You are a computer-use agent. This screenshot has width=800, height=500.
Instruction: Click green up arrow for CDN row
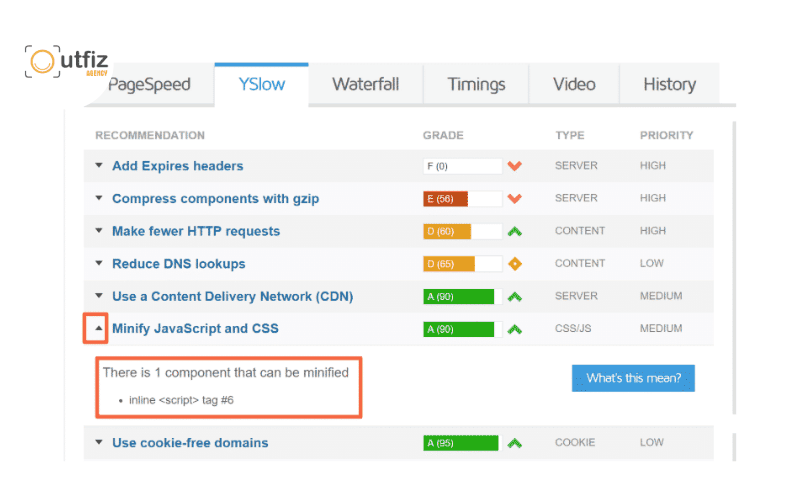pyautogui.click(x=515, y=297)
